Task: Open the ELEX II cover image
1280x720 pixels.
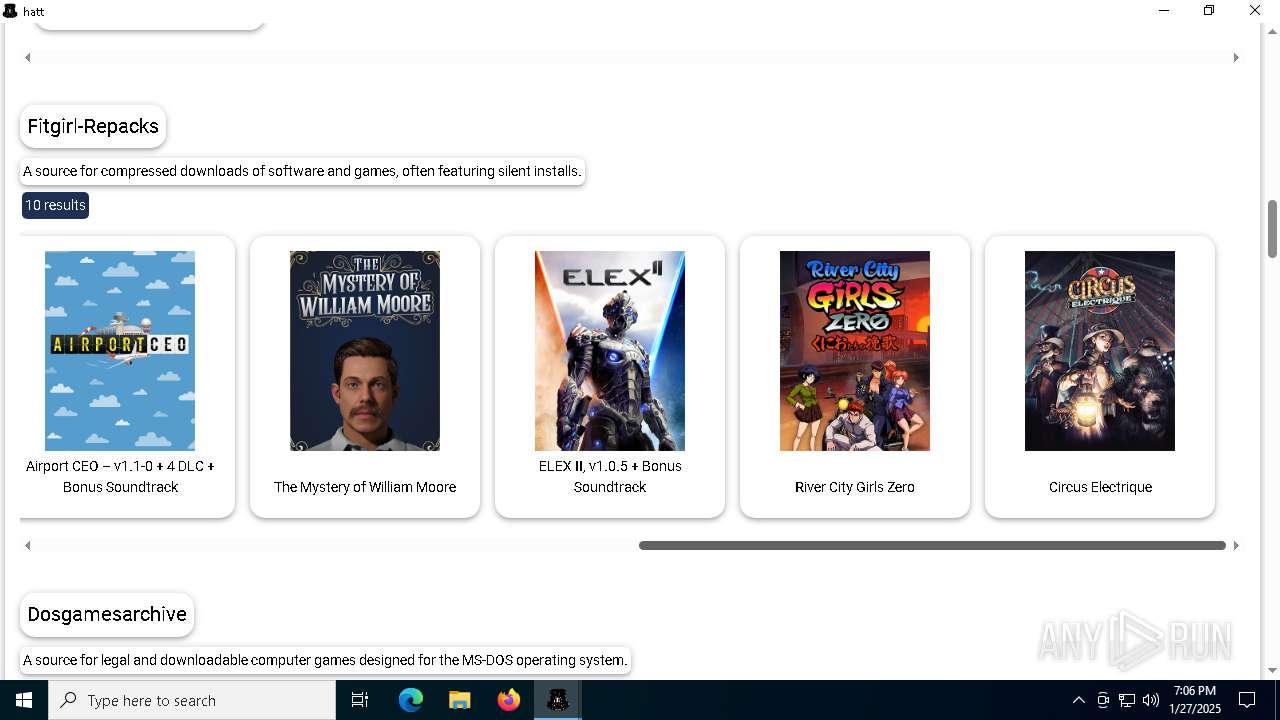Action: 610,351
